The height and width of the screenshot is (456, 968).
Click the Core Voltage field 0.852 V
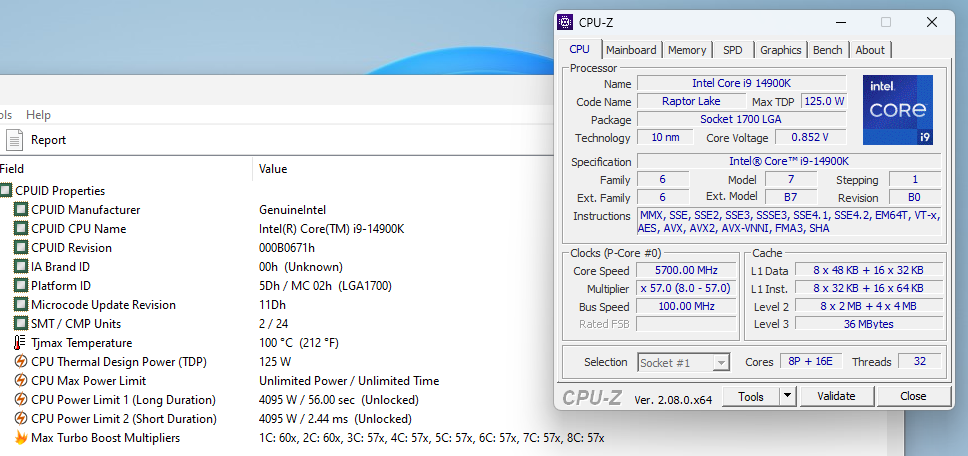point(810,137)
